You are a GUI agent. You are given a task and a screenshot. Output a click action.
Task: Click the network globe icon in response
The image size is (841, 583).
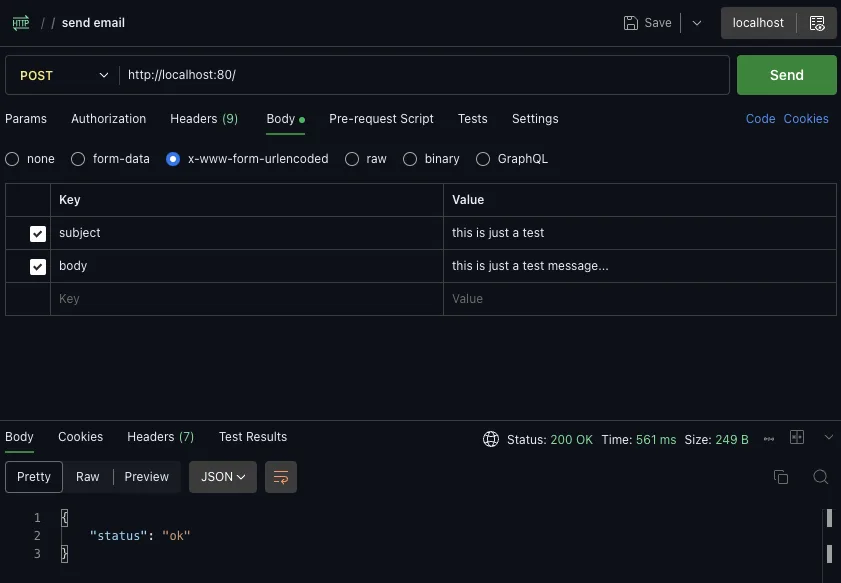tap(491, 439)
